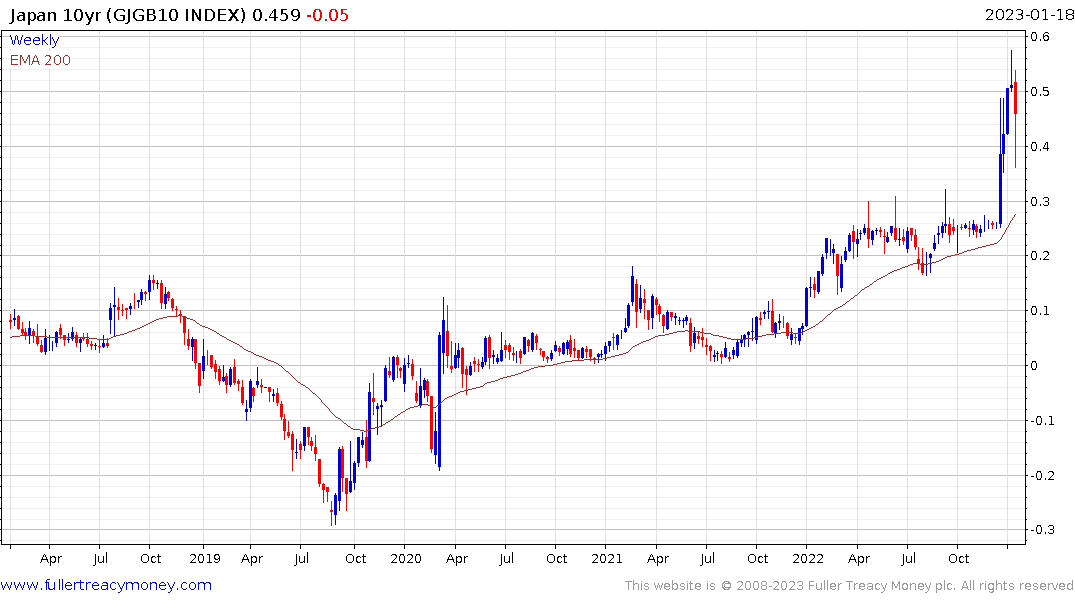Click the '0.3' y-axis label
Screen dimensions: 1075x600
[1040, 202]
